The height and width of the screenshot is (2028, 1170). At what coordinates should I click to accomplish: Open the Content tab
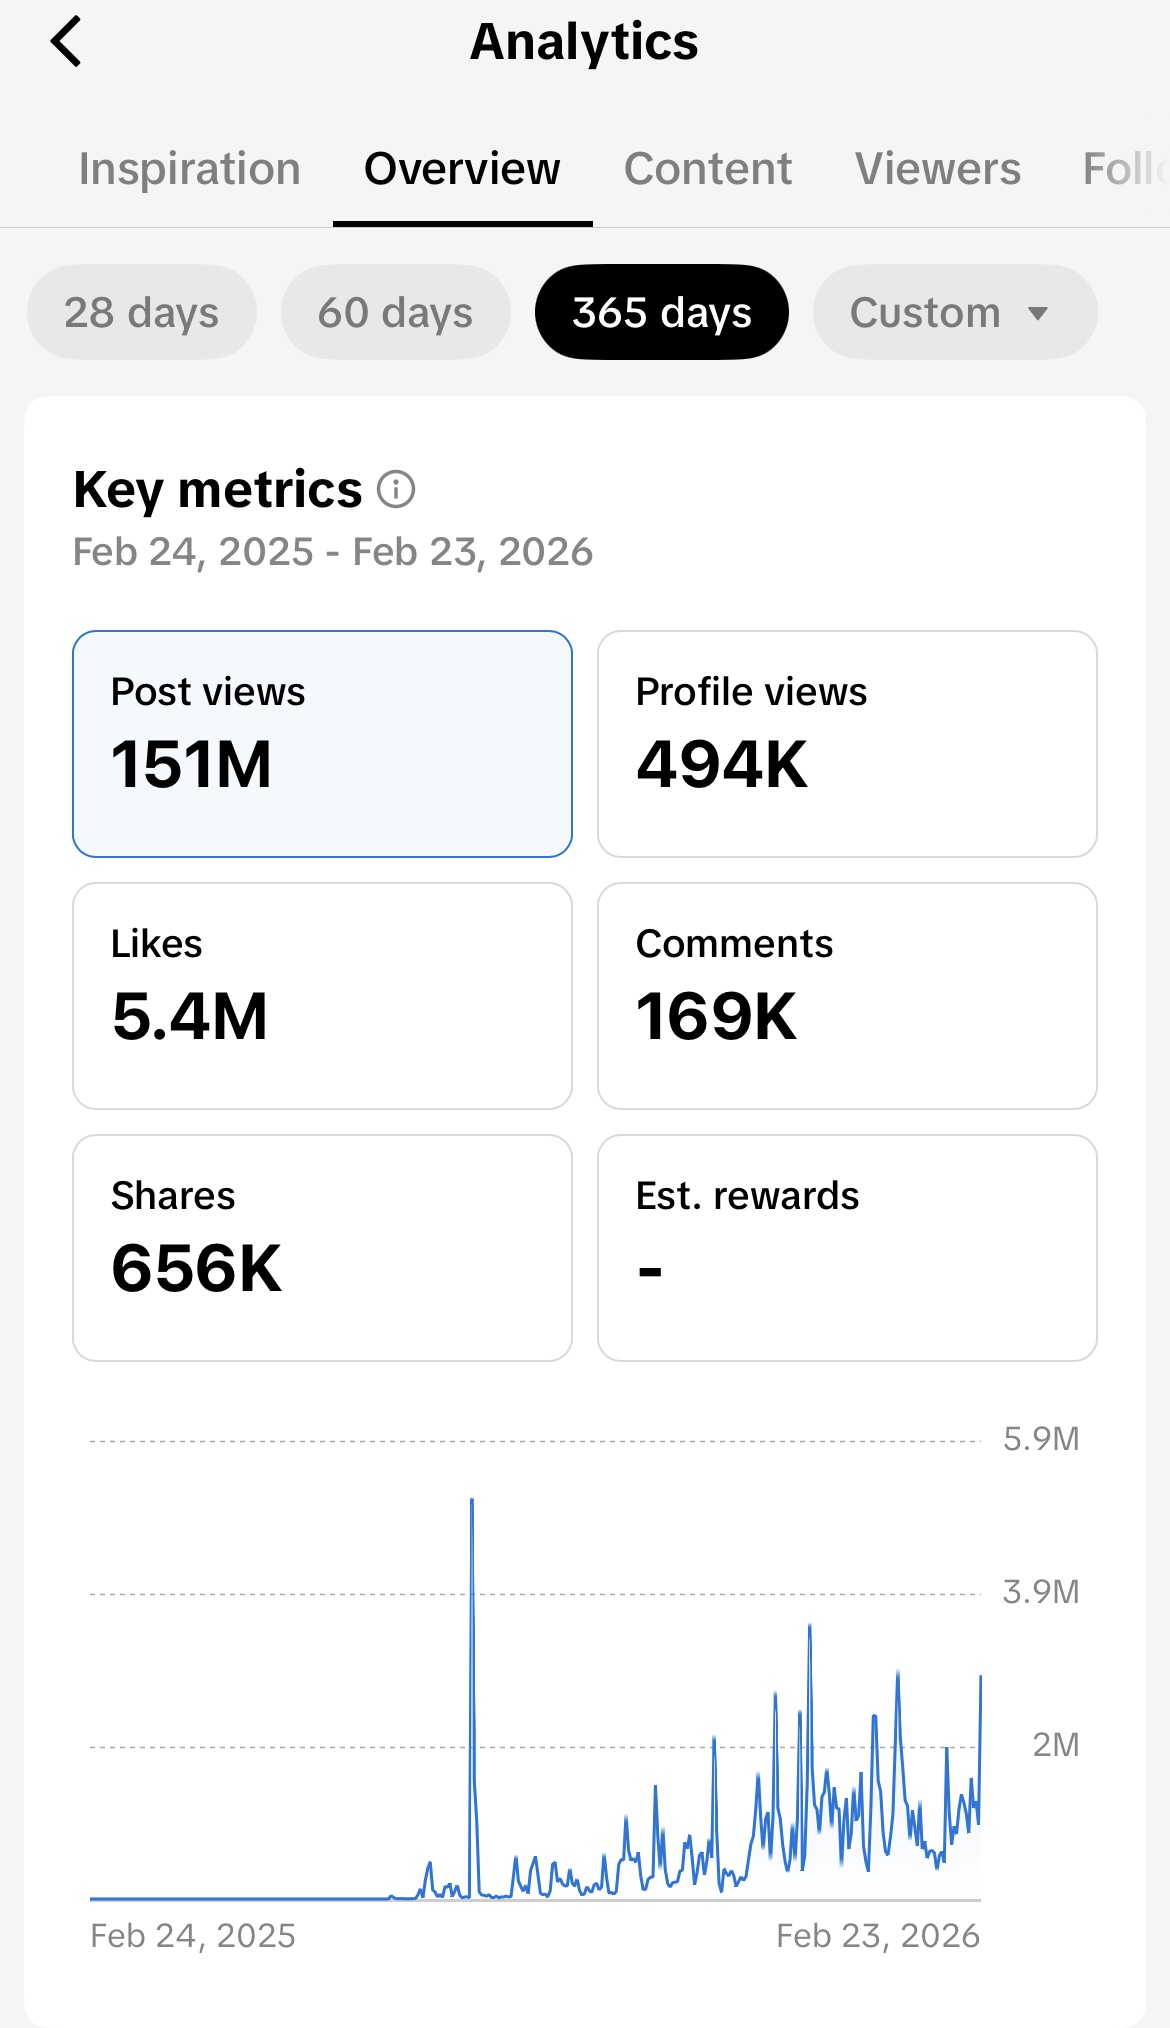[708, 169]
